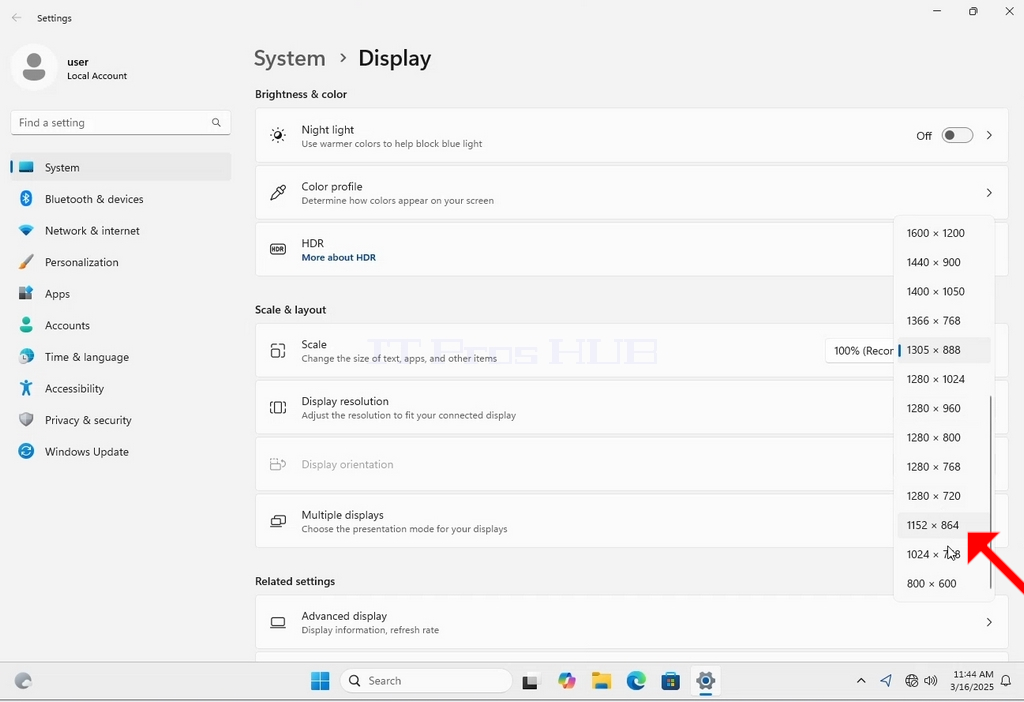
Task: Choose 1440 × 900 resolution
Action: click(944, 263)
